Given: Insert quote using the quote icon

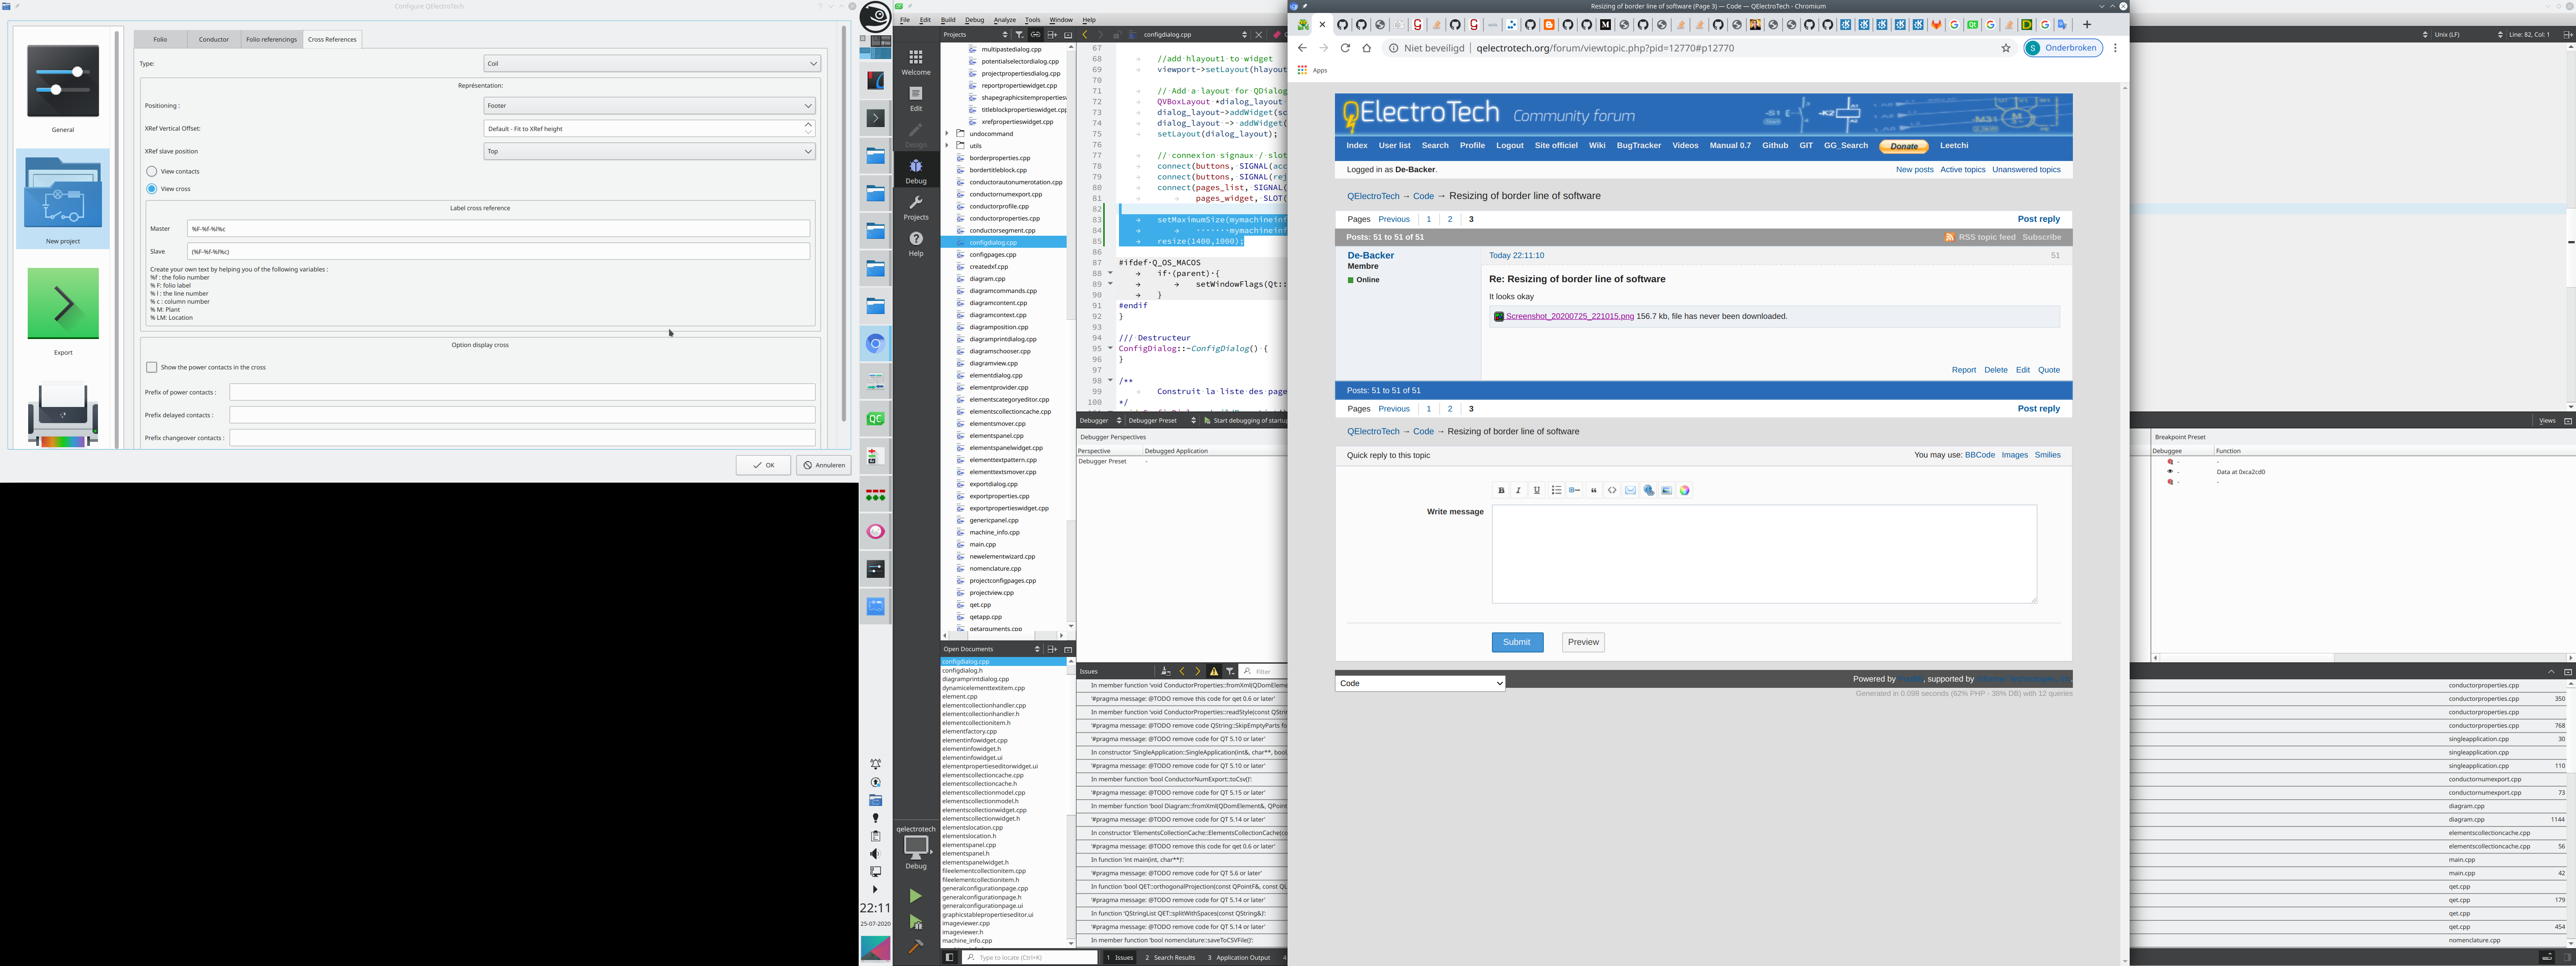Looking at the screenshot, I should pyautogui.click(x=1594, y=491).
